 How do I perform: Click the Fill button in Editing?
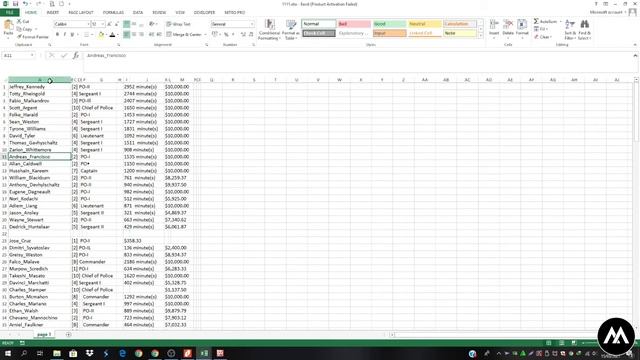point(540,29)
